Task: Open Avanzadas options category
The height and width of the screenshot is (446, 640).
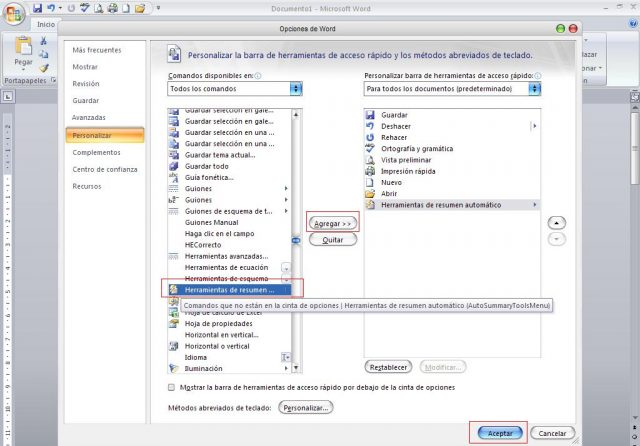Action: click(x=89, y=117)
